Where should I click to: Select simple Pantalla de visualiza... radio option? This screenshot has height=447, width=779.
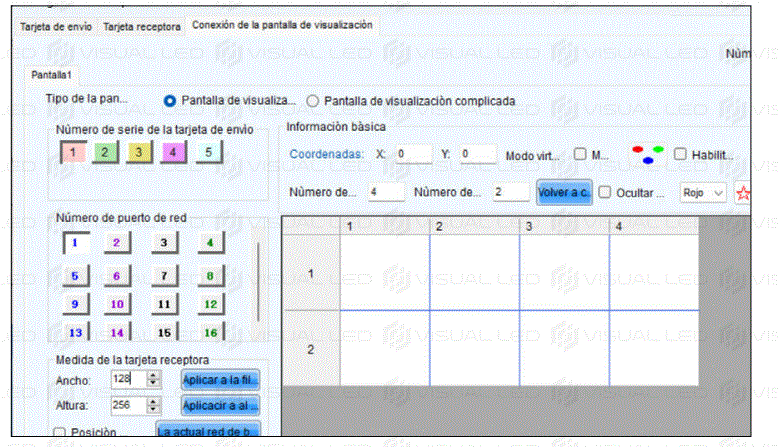(170, 101)
